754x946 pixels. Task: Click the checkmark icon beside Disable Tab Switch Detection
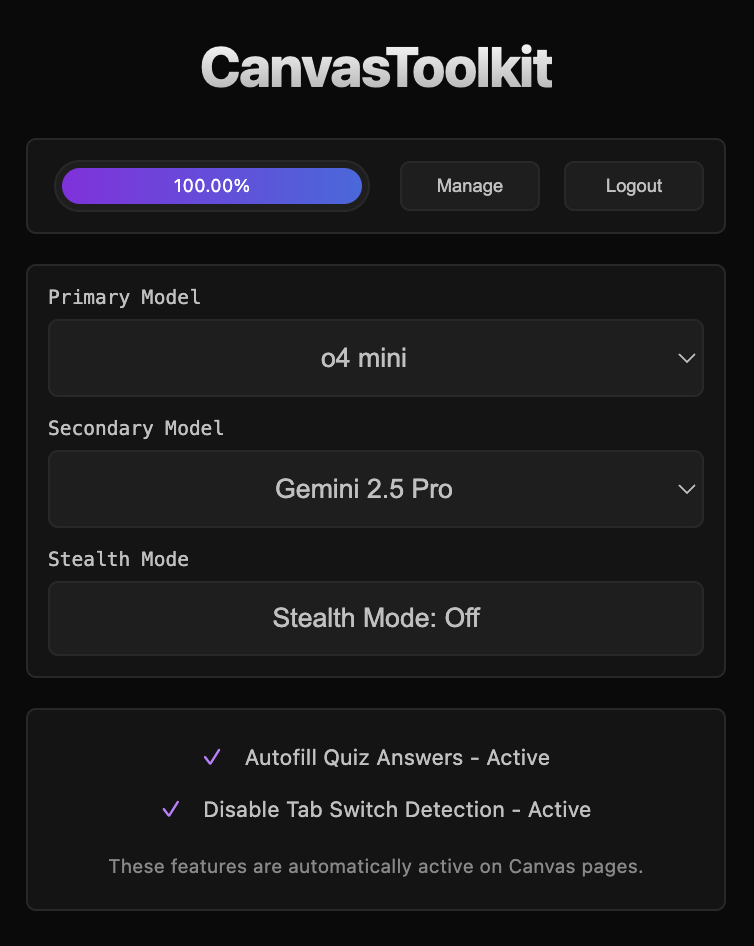coord(171,809)
